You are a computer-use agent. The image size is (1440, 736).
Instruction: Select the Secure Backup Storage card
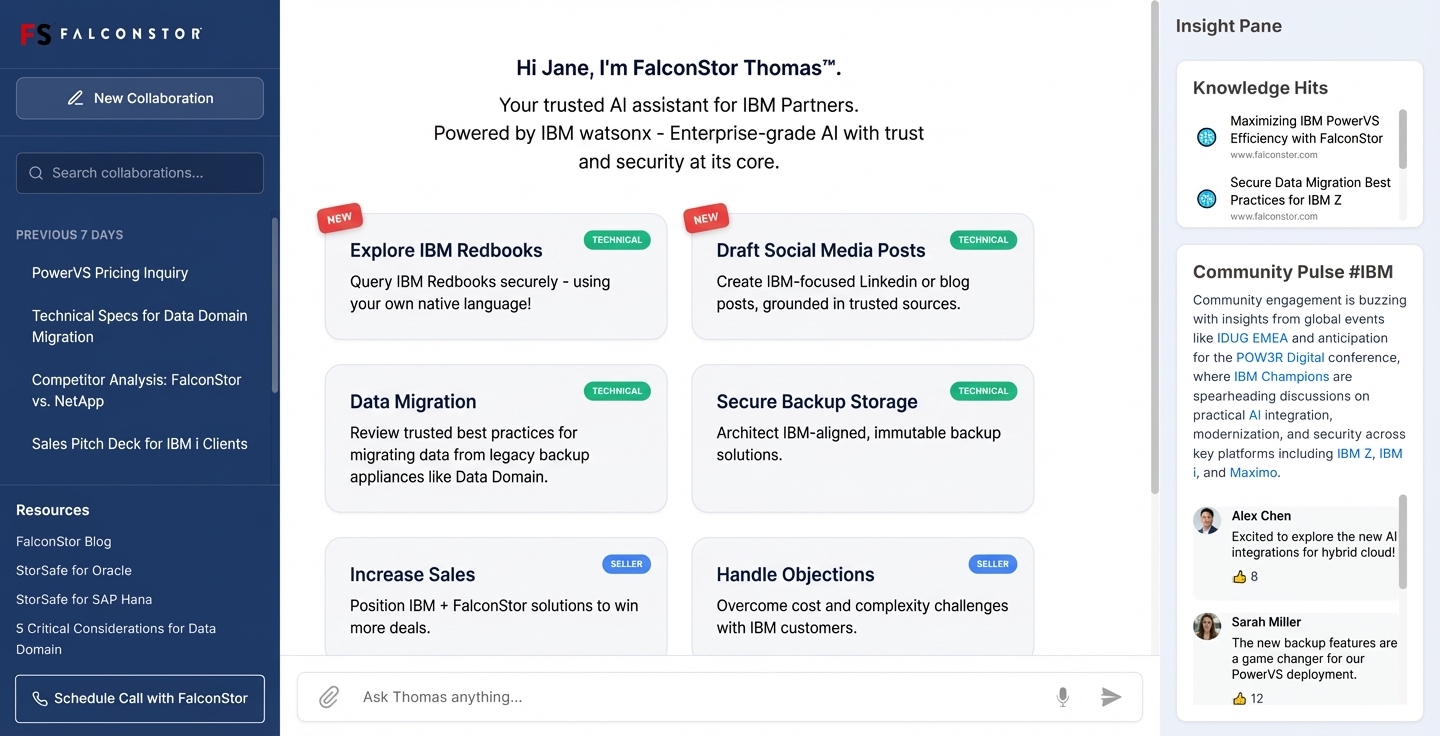coord(862,438)
